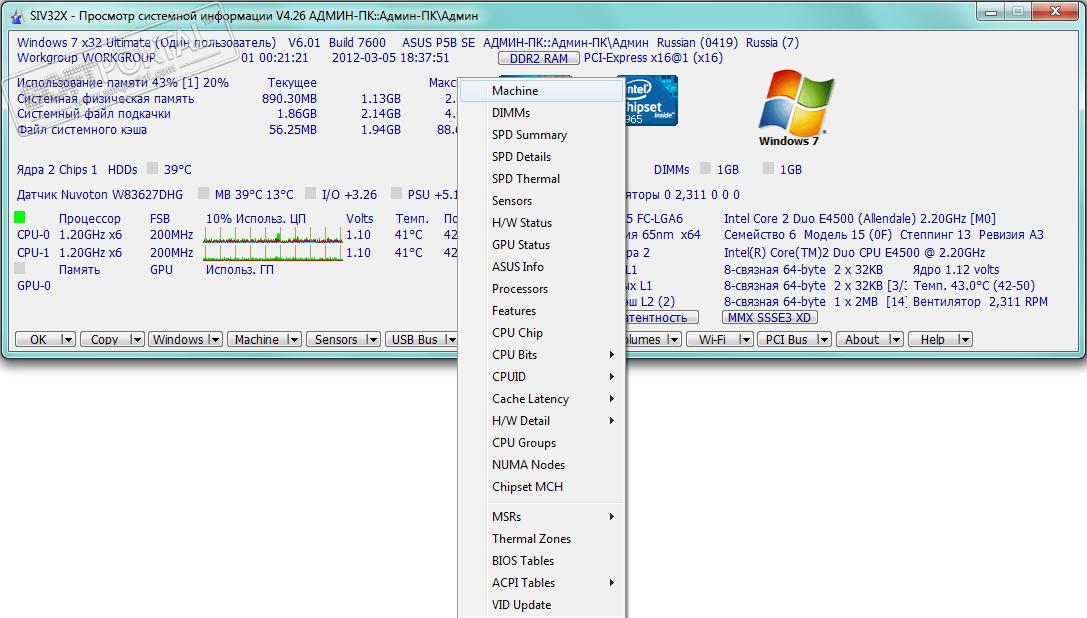Screen dimensions: 1087x618
Task: Open H/W Status menu entry
Action: (x=541, y=223)
